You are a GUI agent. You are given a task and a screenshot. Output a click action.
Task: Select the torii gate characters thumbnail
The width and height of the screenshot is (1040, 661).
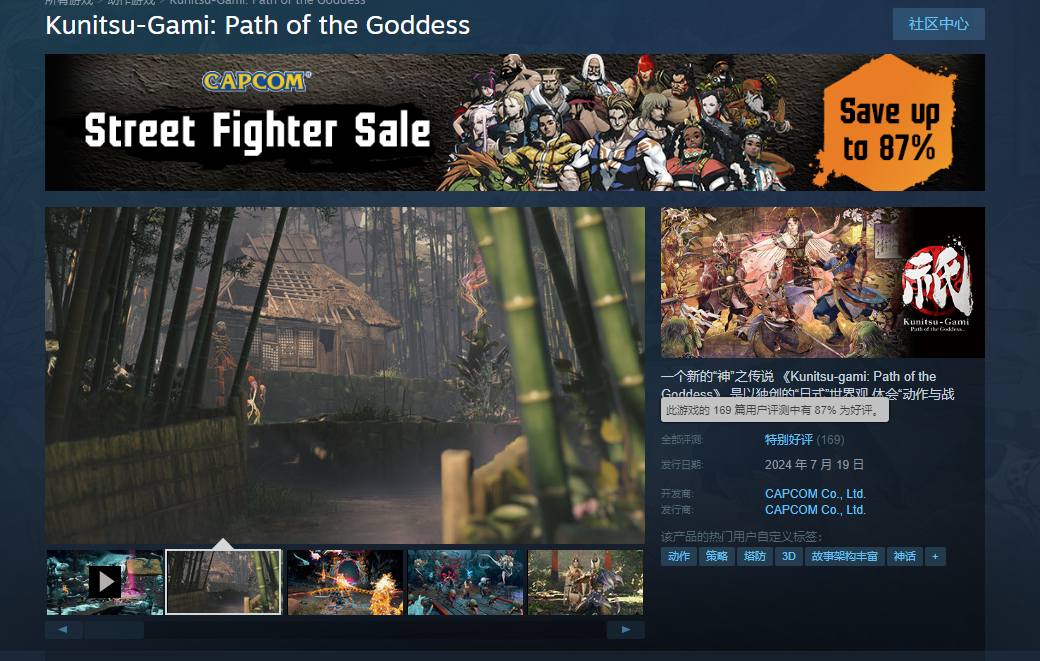(x=586, y=582)
